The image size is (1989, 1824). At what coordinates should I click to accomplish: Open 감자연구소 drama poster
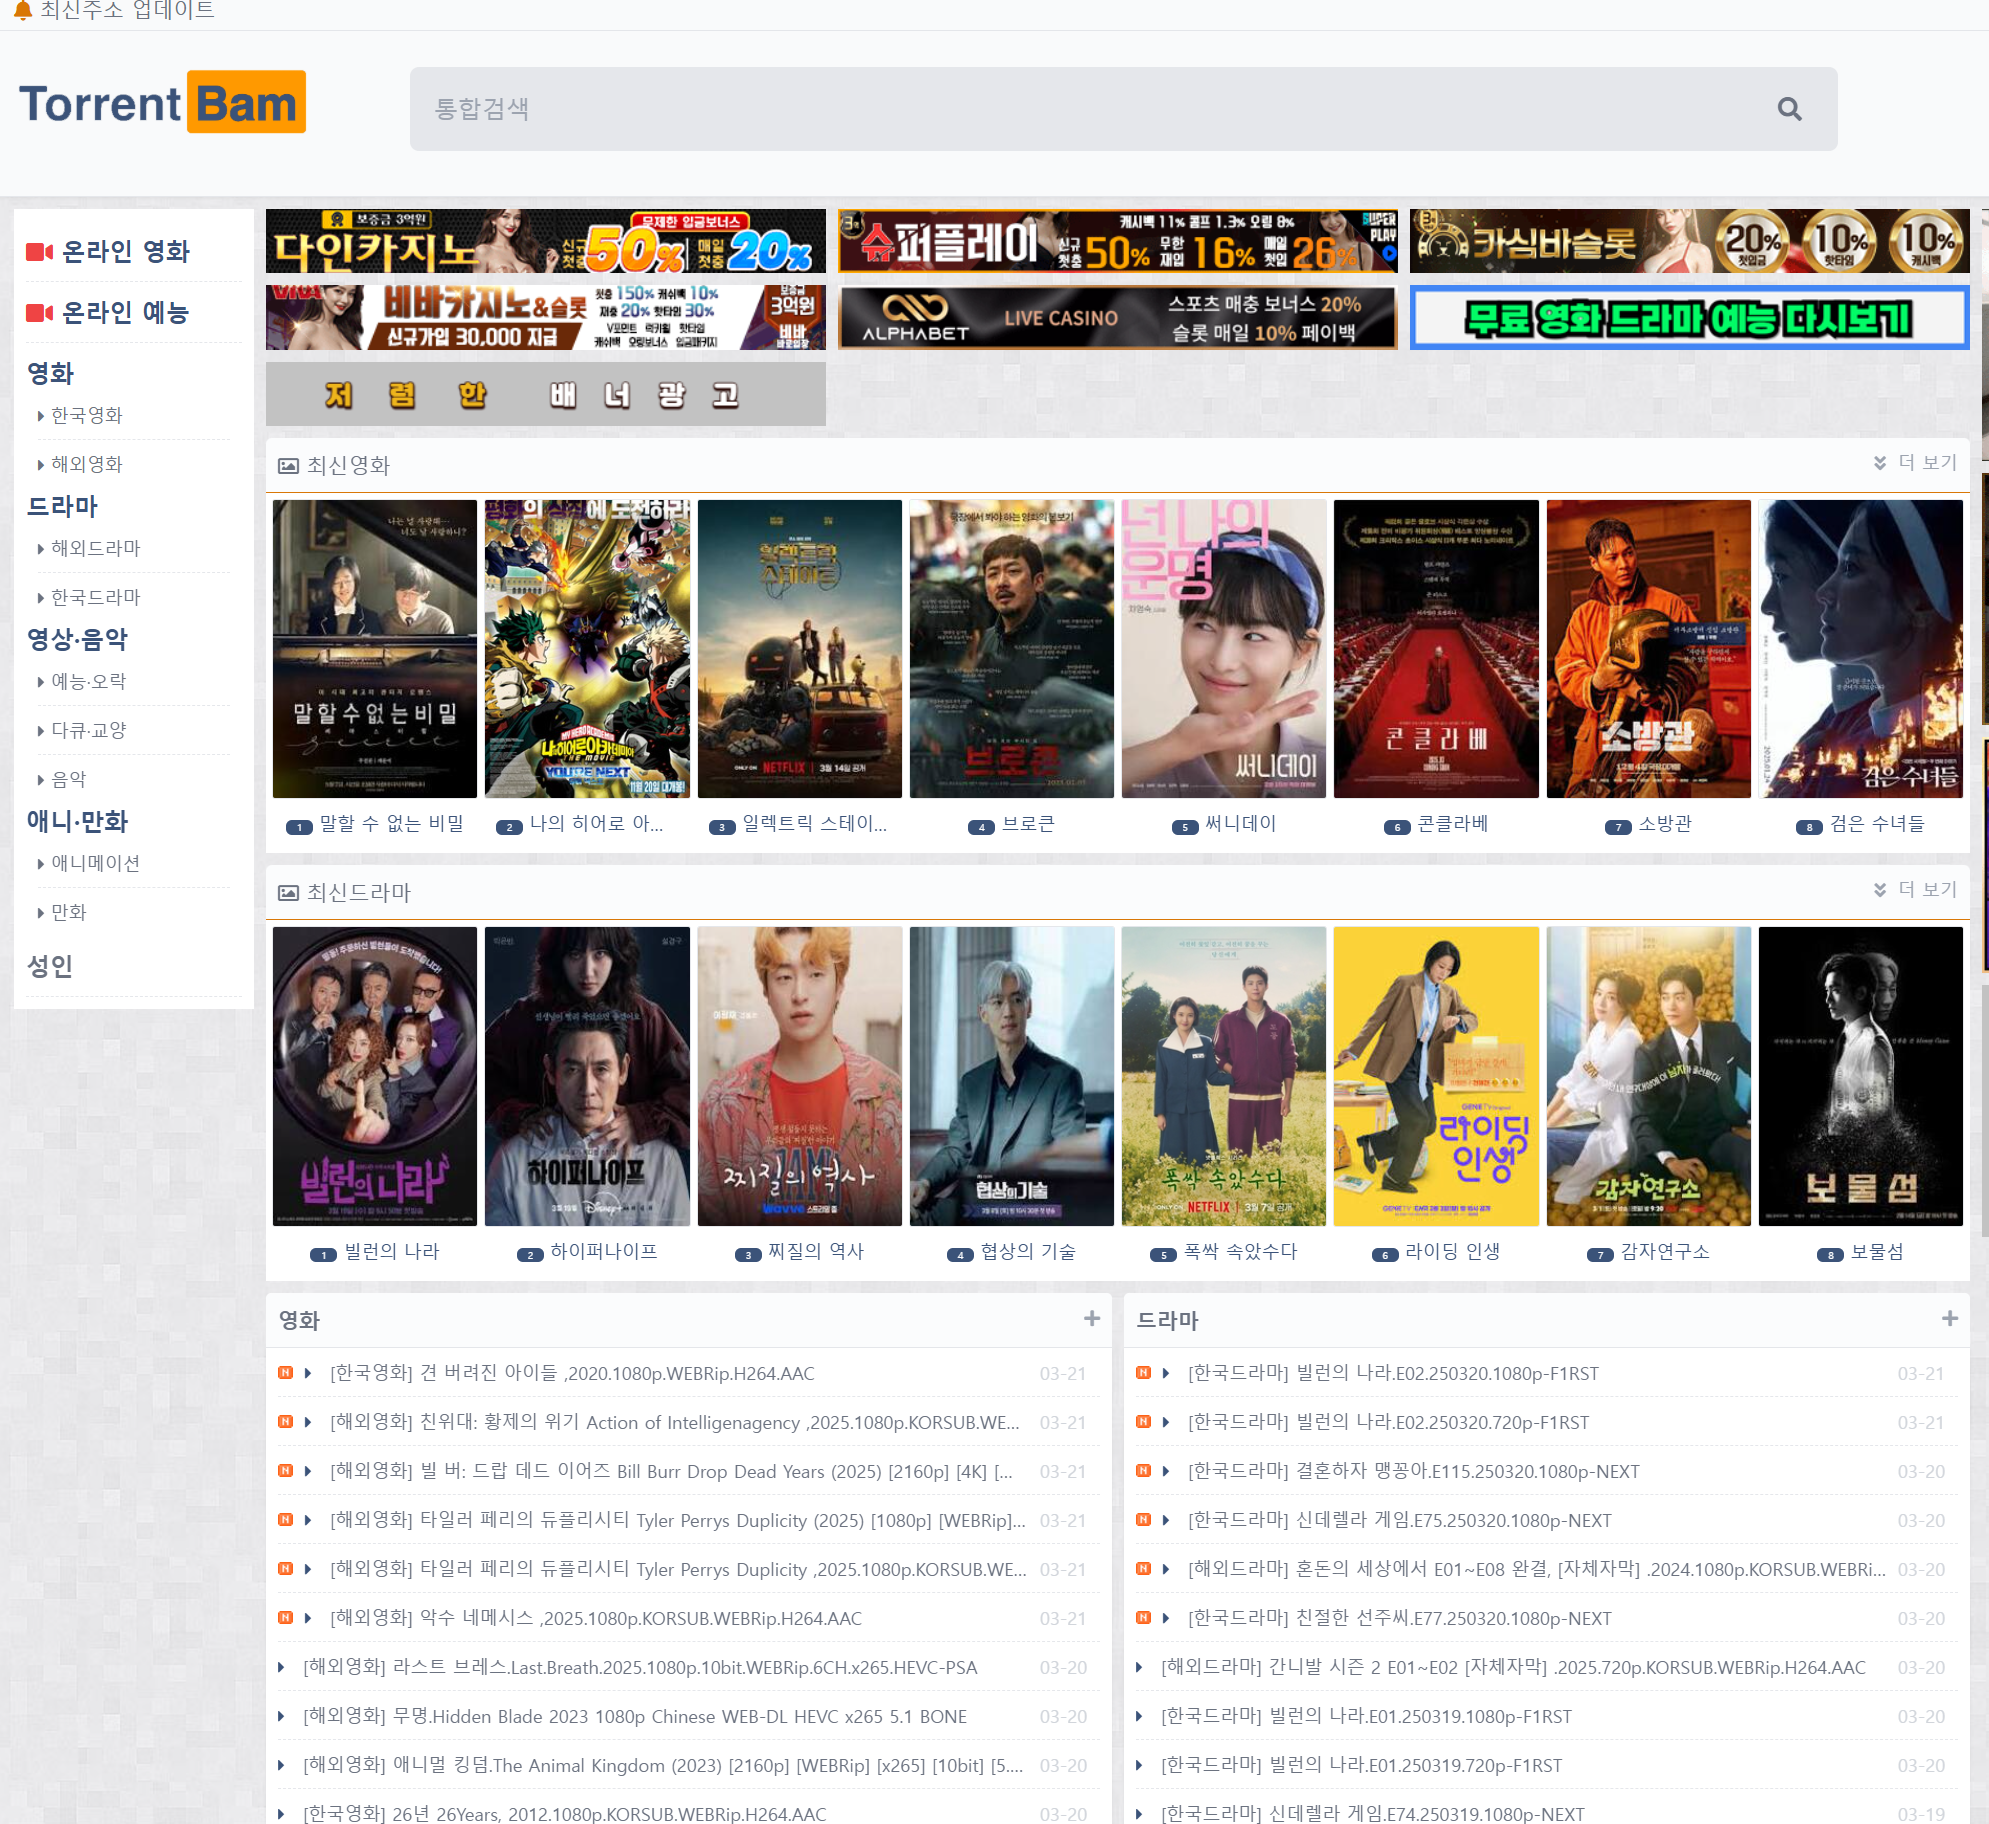(x=1648, y=1076)
